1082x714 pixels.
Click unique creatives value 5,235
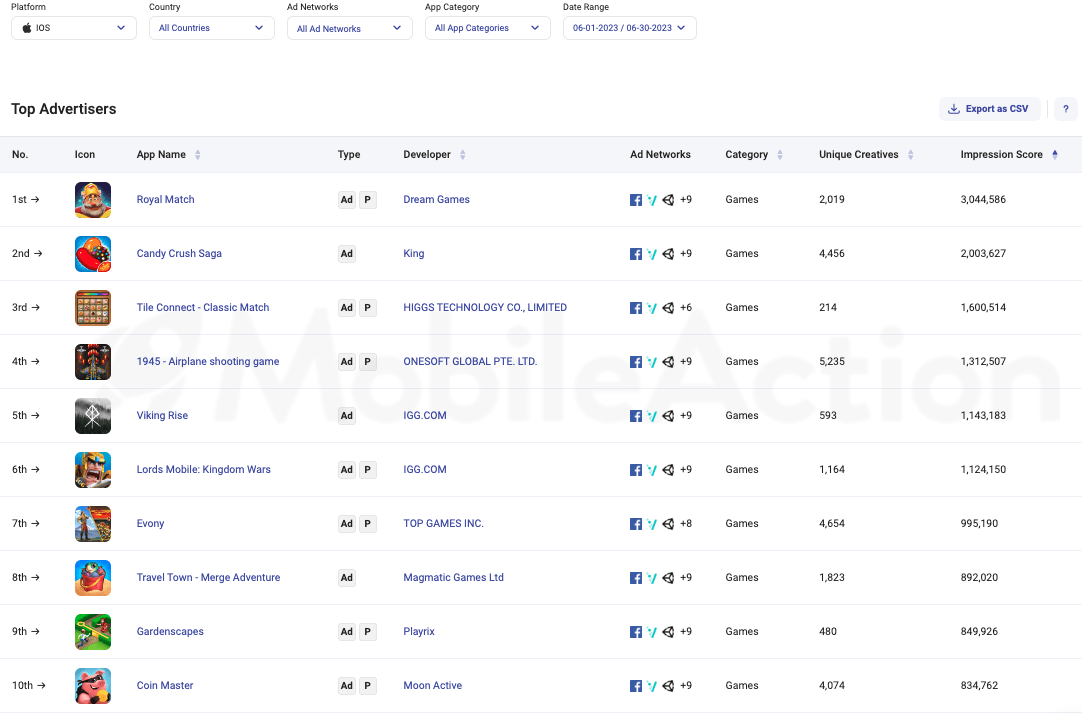(832, 361)
